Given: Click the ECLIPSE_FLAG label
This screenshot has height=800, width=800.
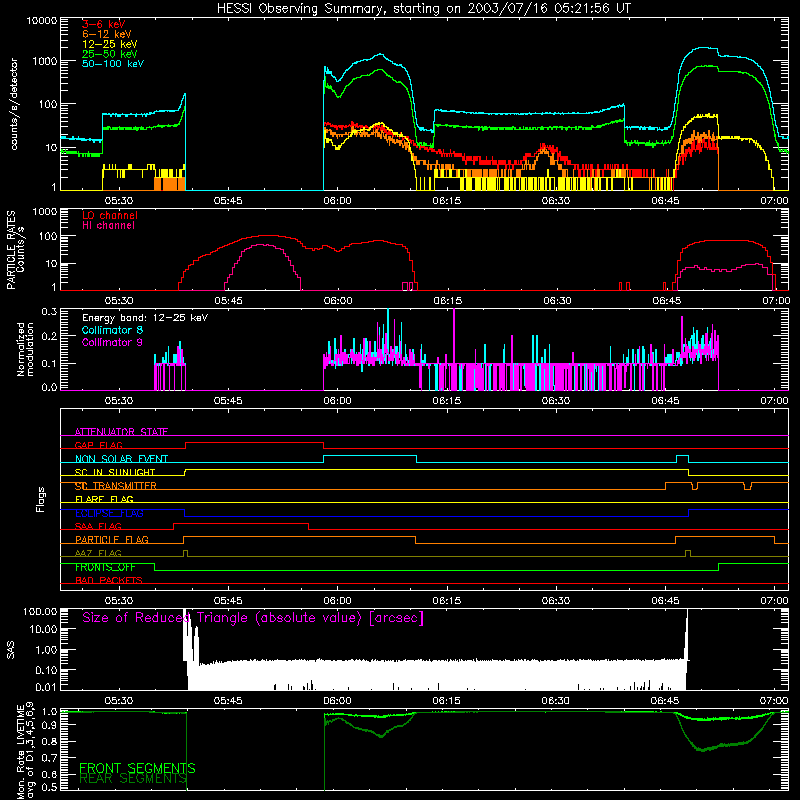Looking at the screenshot, I should pyautogui.click(x=109, y=513).
